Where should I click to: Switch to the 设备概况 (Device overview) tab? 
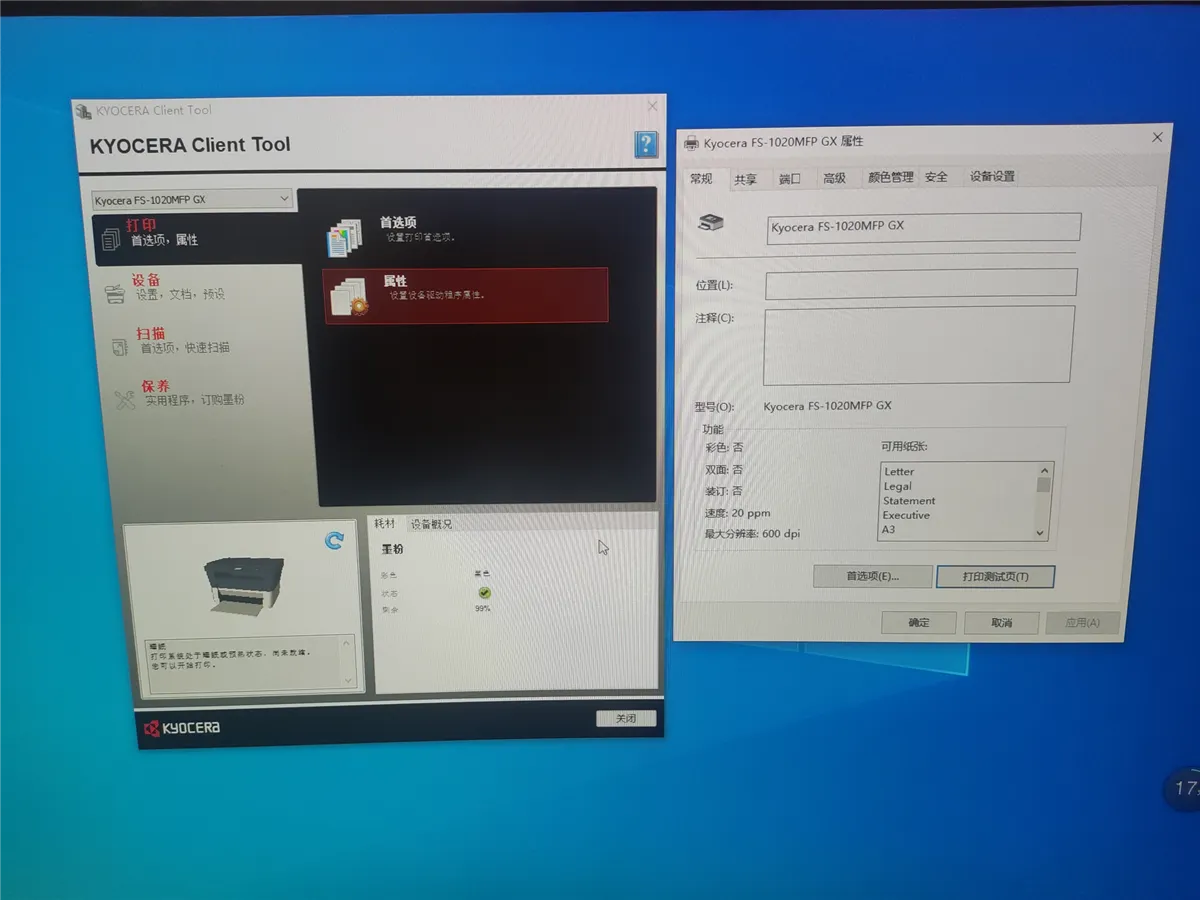431,524
